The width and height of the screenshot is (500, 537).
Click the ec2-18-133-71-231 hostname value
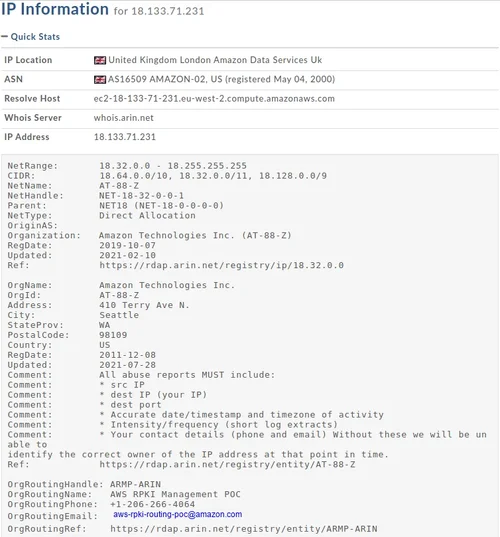click(214, 99)
